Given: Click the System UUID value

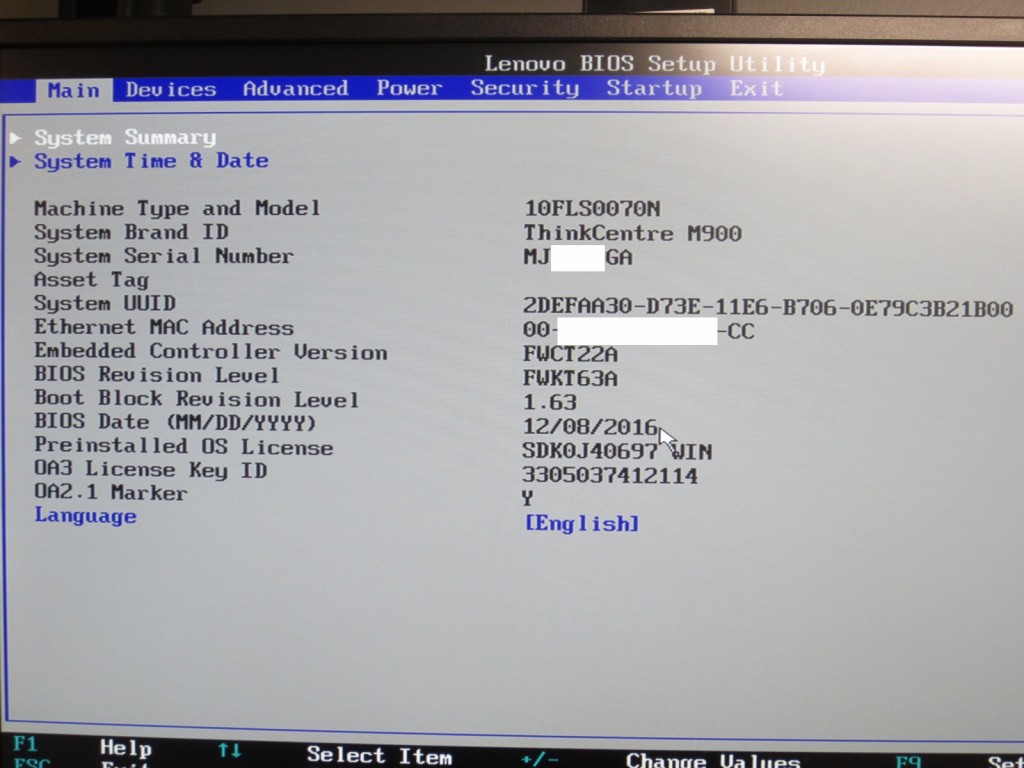Looking at the screenshot, I should (x=767, y=308).
